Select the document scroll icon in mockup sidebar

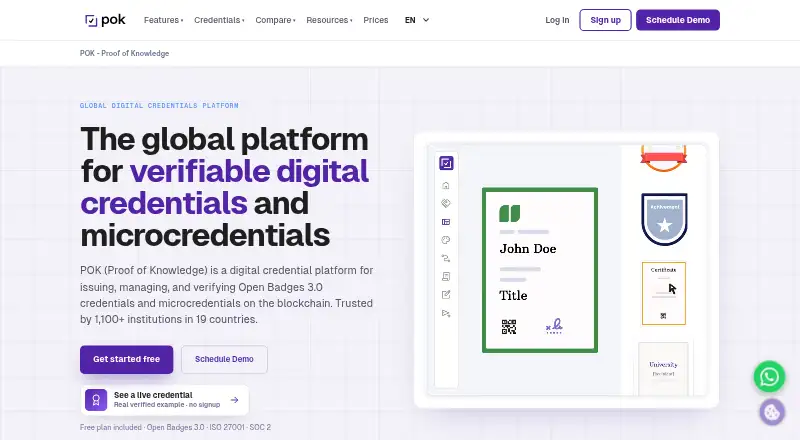coord(446,277)
